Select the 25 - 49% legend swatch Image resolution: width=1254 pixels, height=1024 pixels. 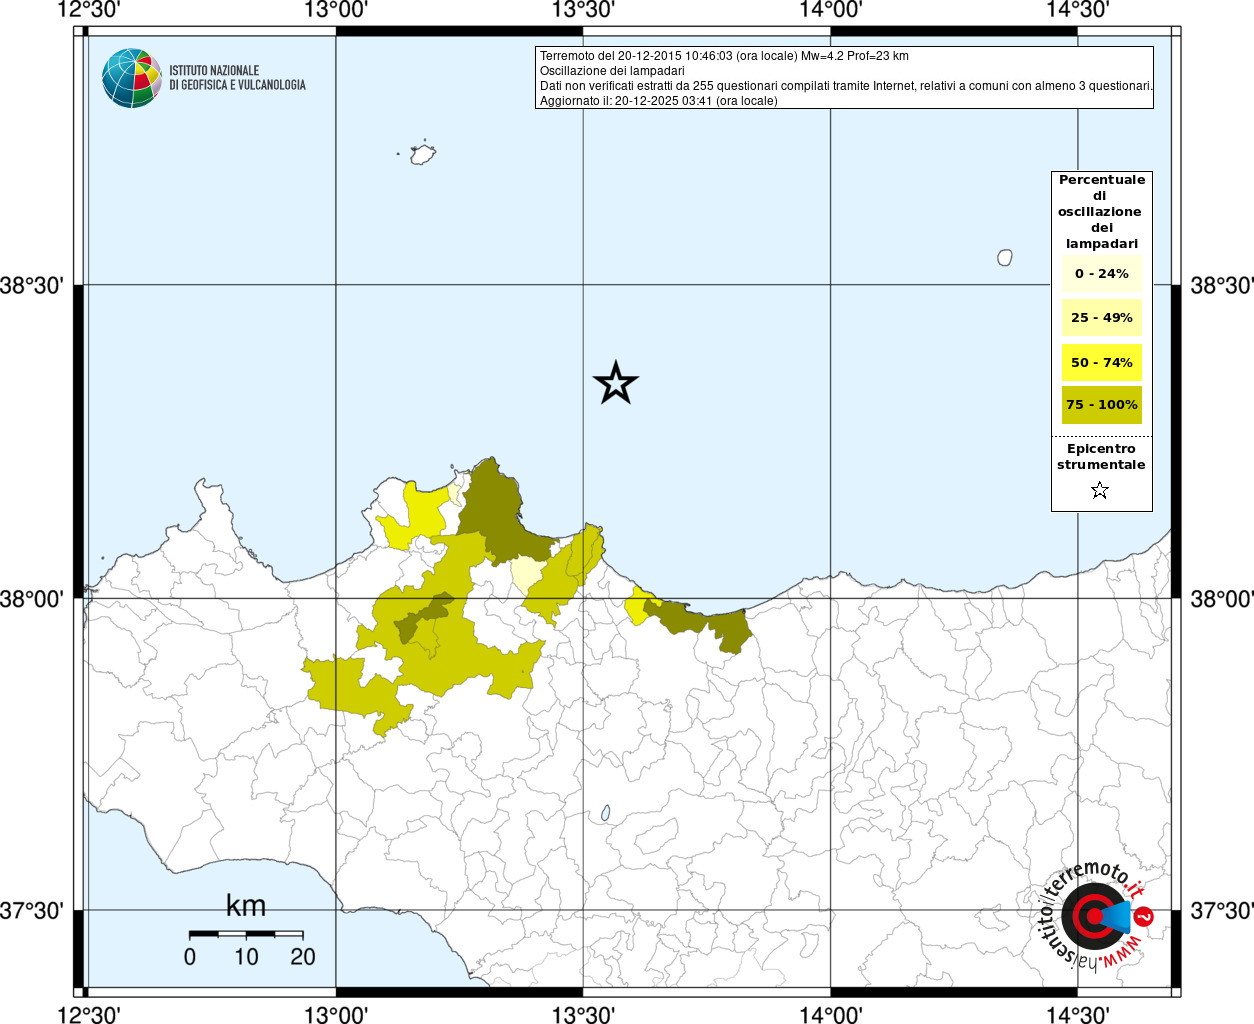(1101, 318)
